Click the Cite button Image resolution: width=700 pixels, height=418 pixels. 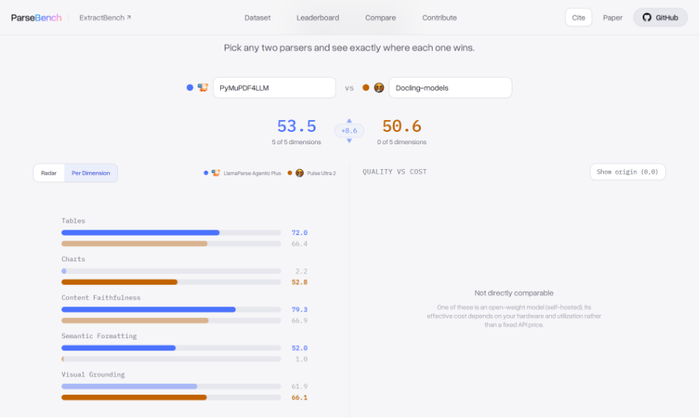click(579, 17)
